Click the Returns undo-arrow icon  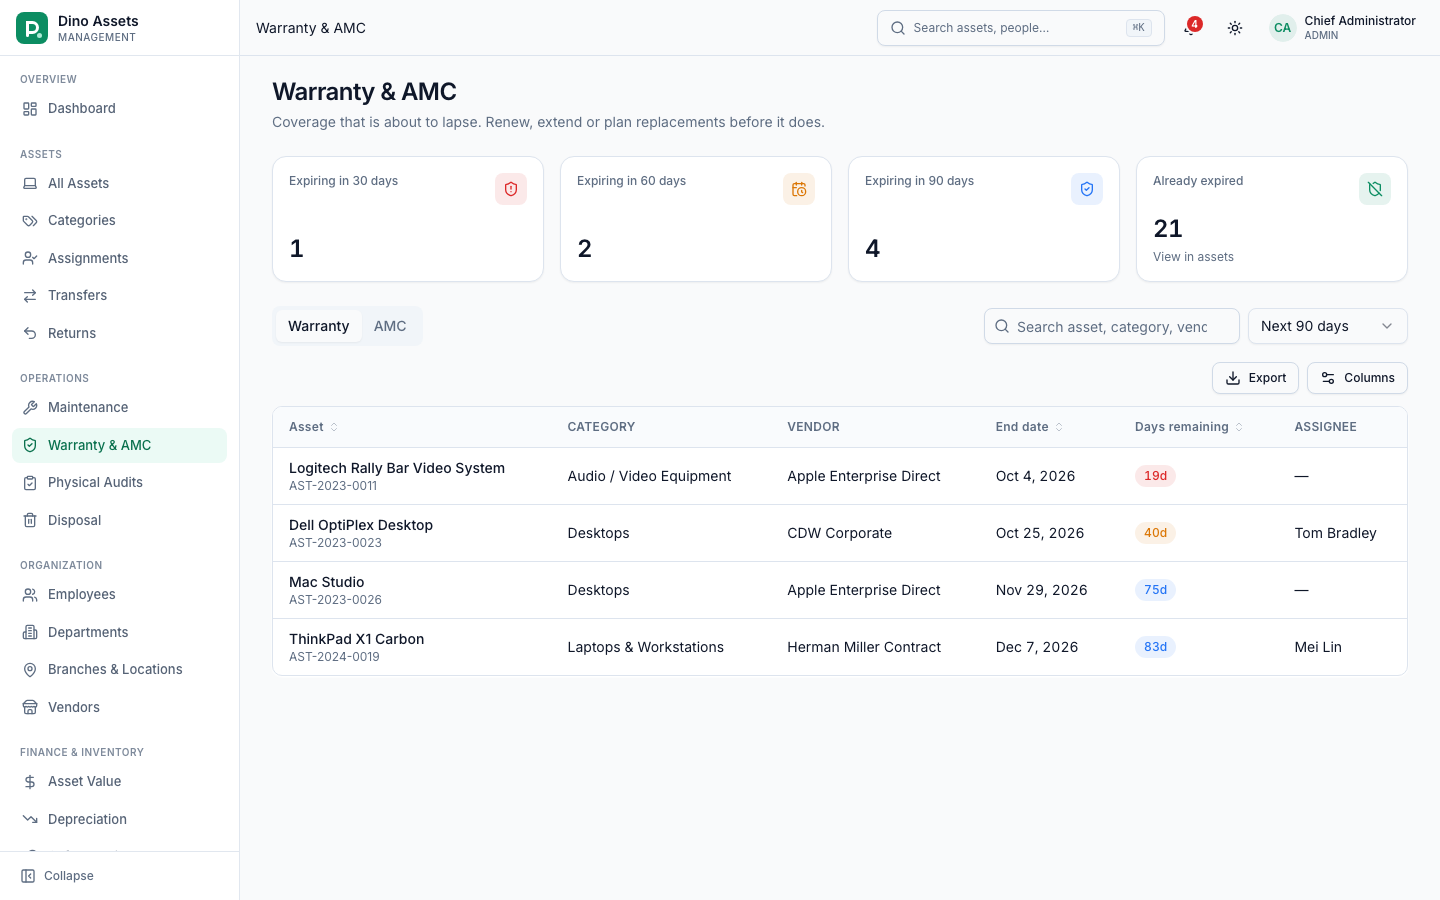coord(30,333)
